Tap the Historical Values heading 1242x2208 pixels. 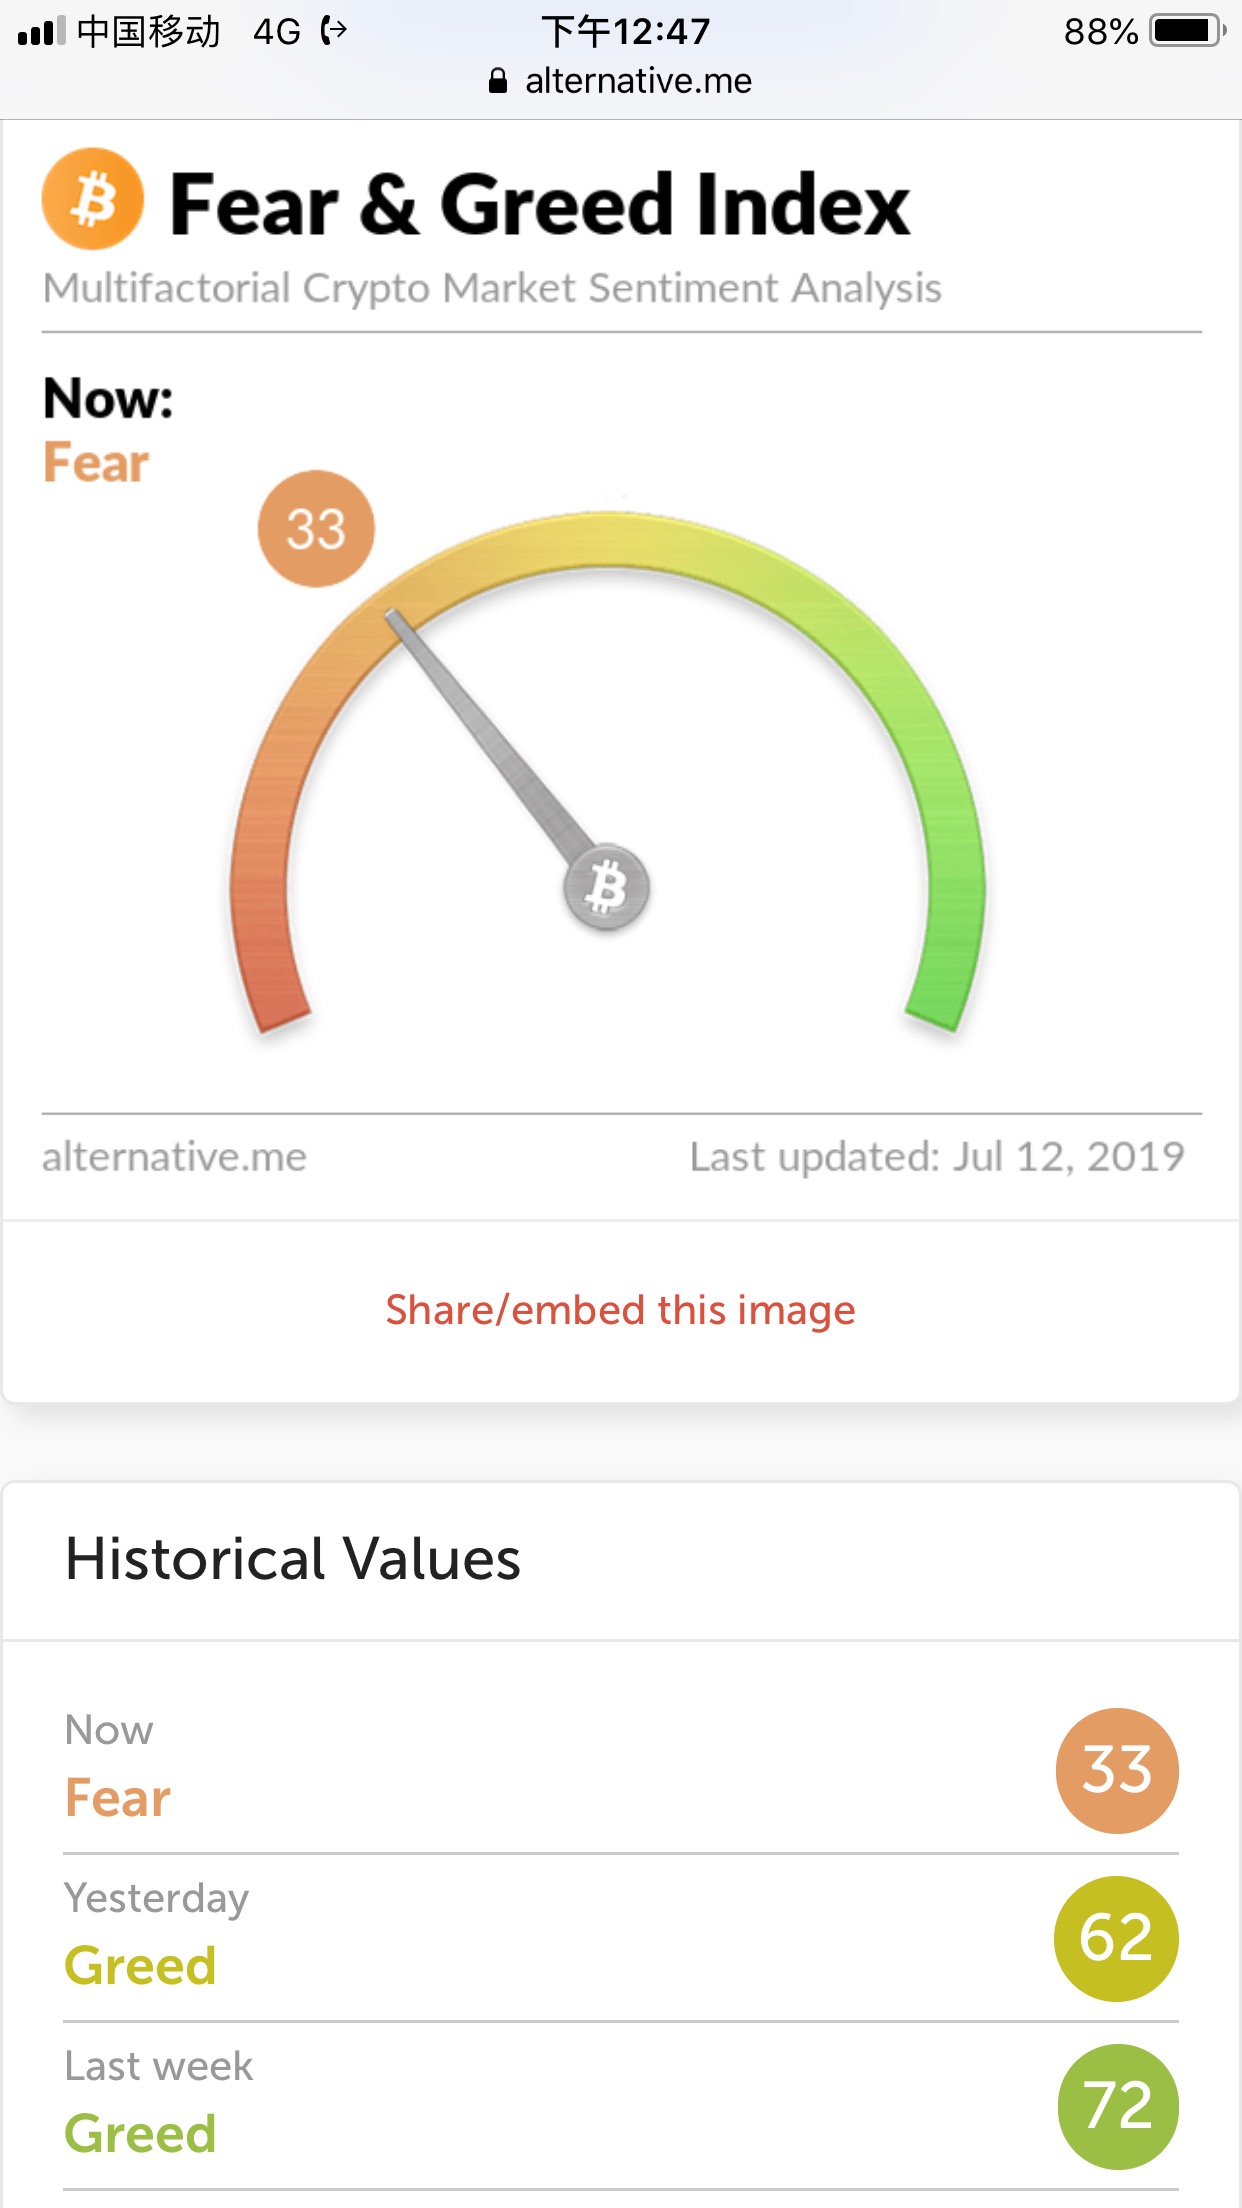click(293, 1559)
